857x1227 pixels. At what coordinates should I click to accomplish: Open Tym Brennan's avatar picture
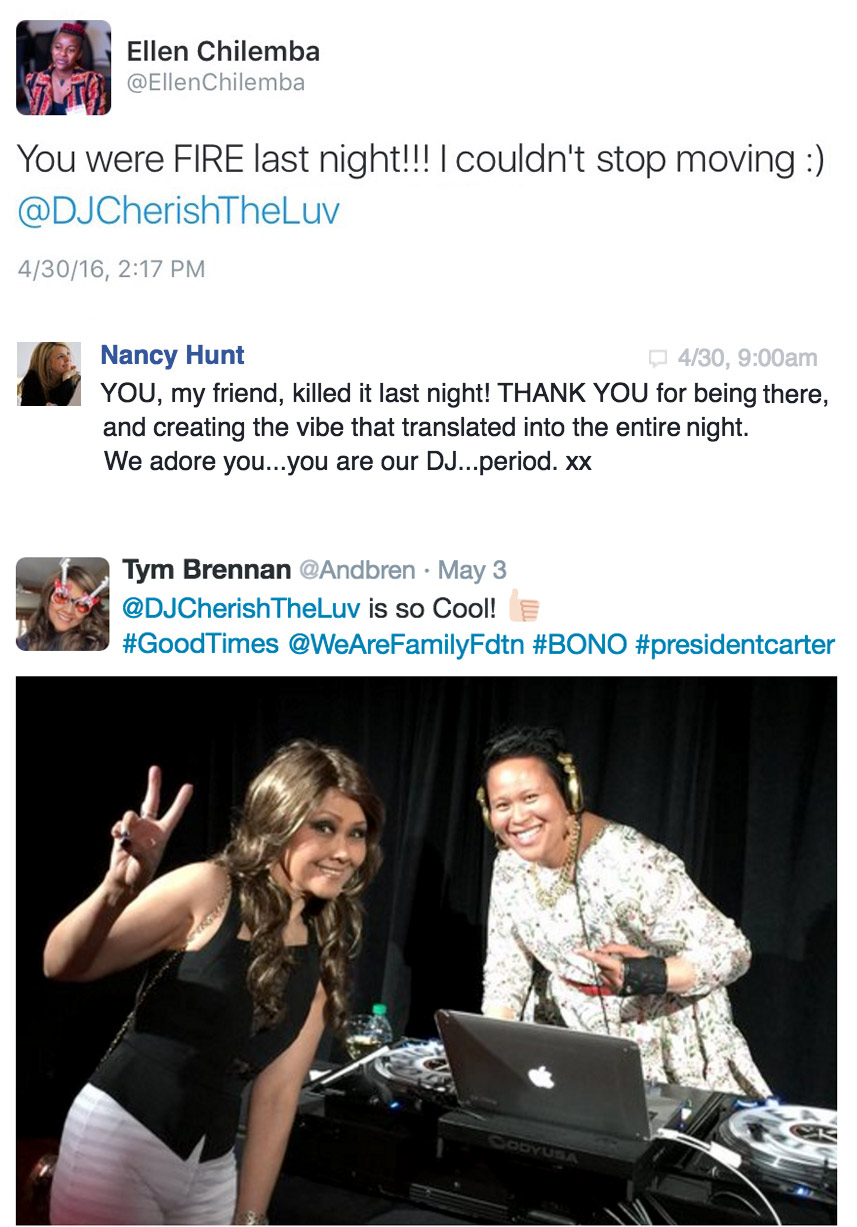point(63,605)
